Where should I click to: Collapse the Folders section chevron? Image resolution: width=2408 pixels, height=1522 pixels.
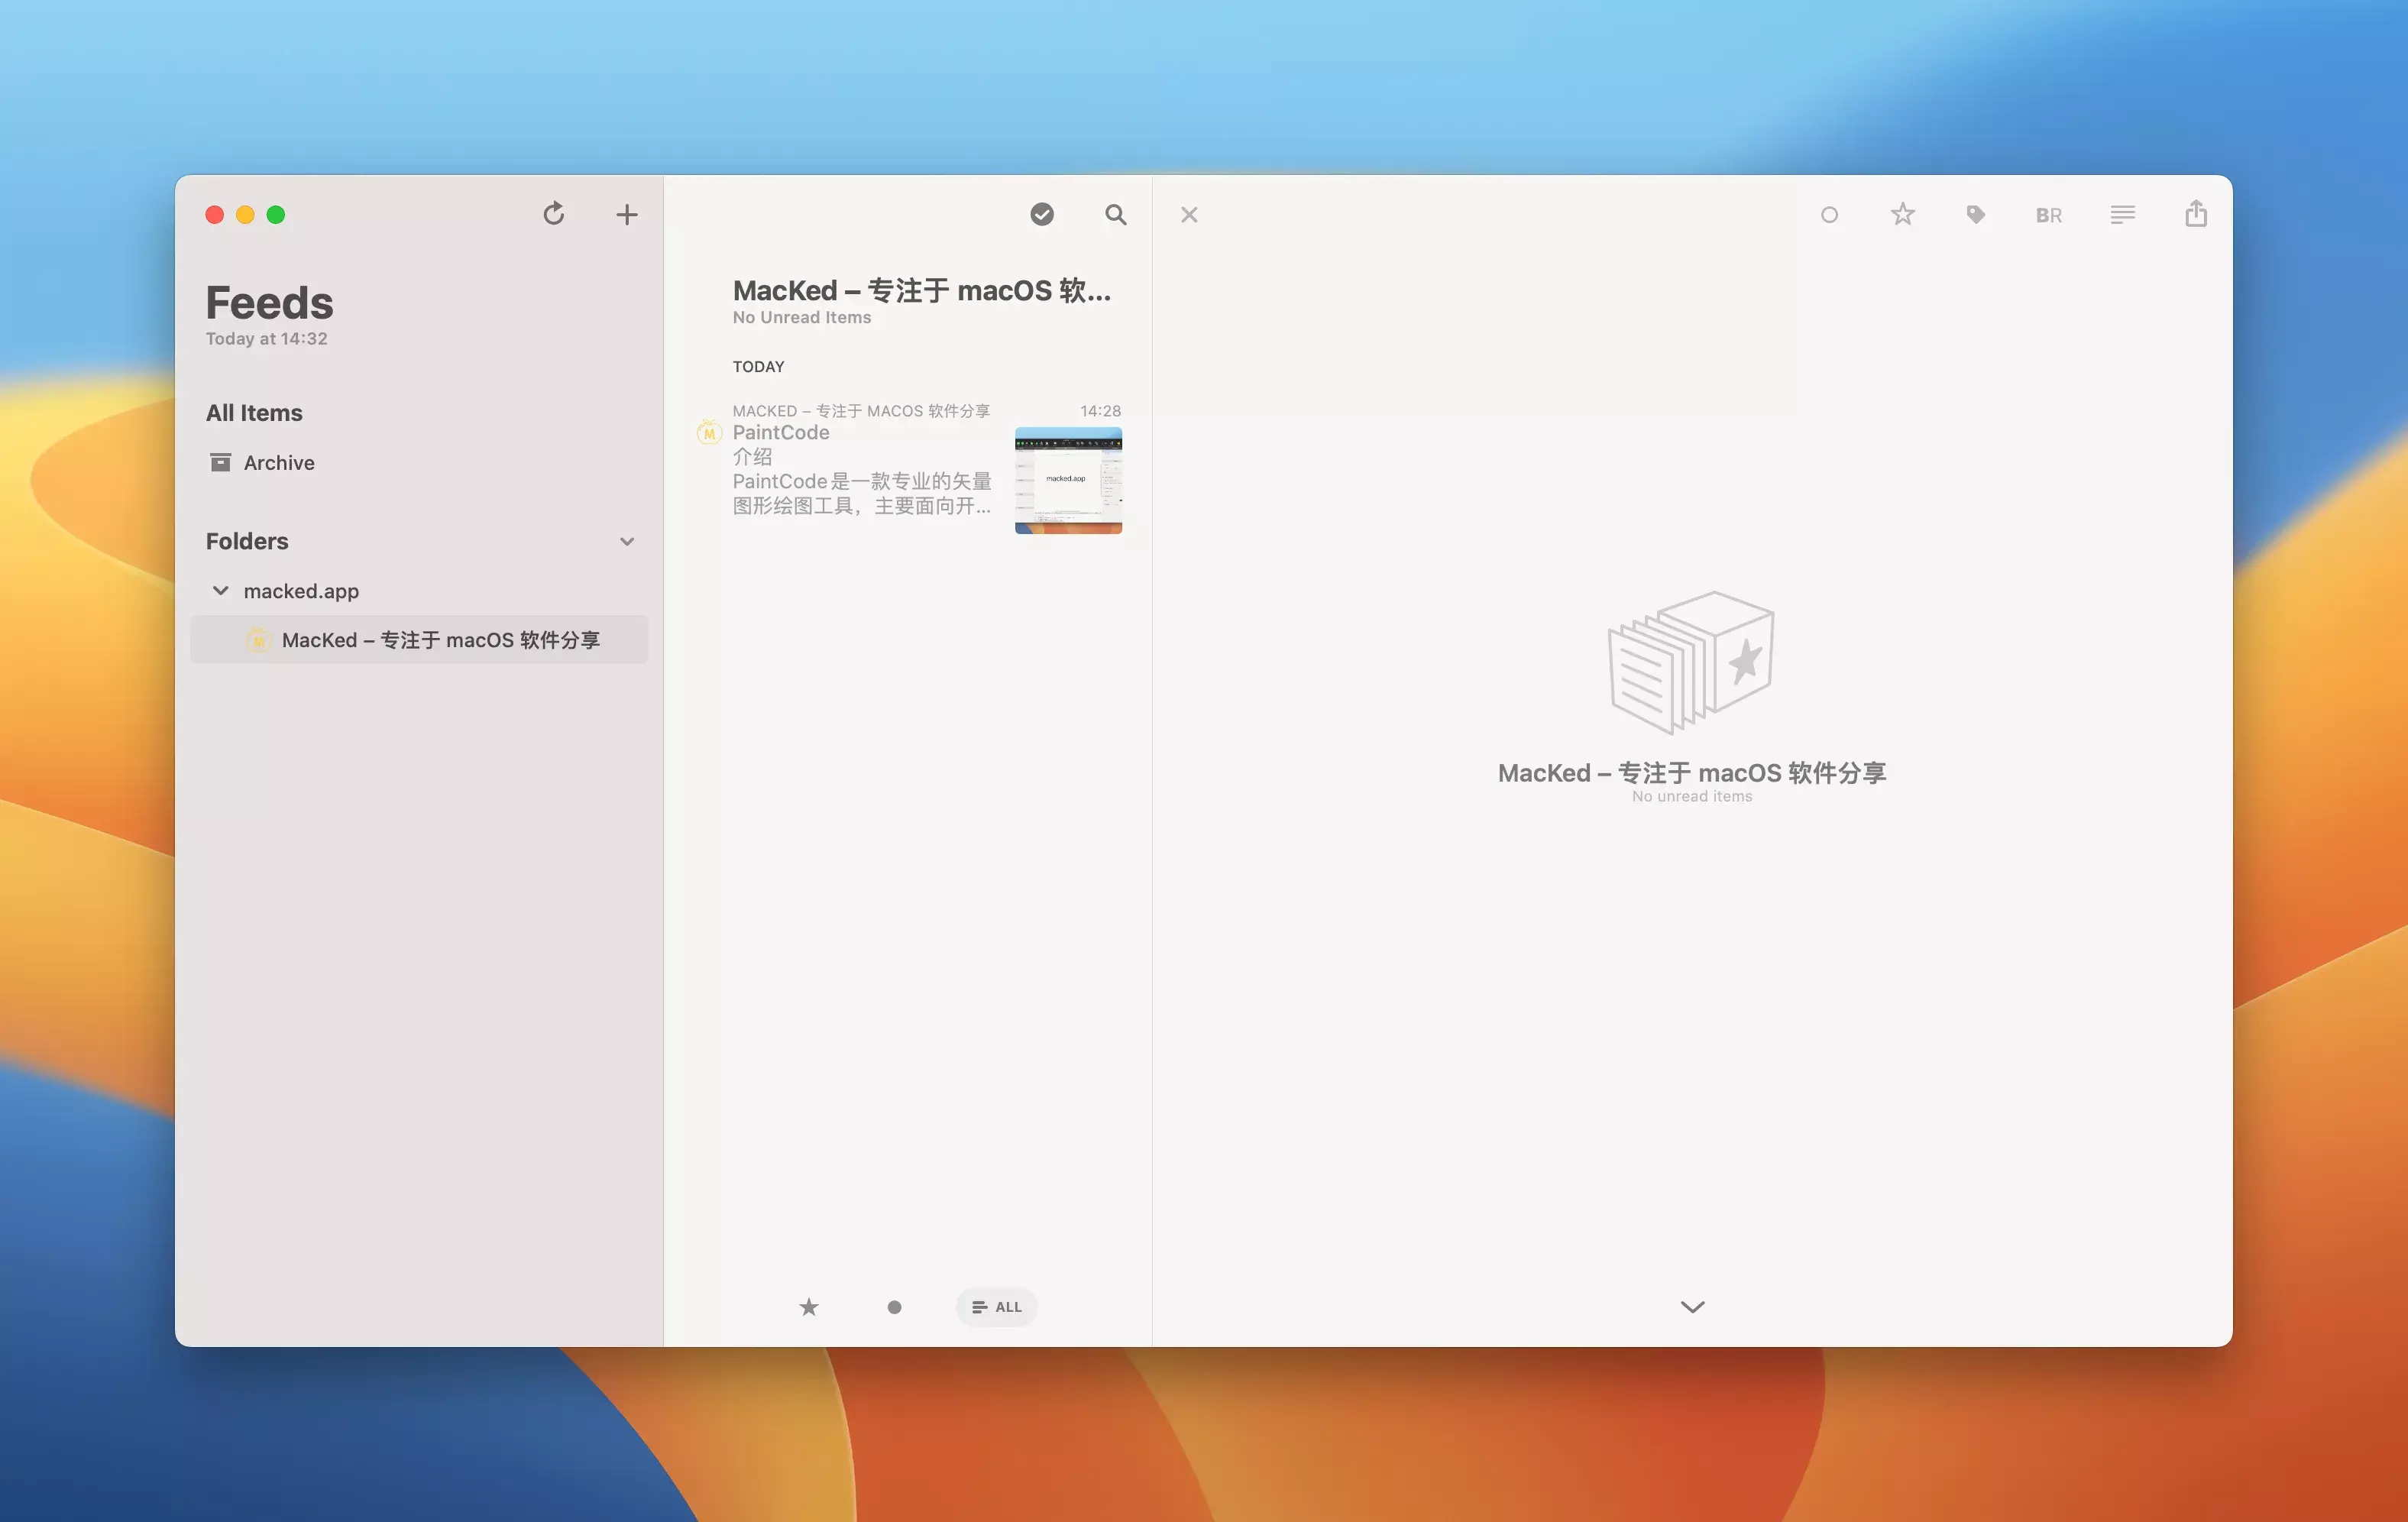click(x=627, y=541)
